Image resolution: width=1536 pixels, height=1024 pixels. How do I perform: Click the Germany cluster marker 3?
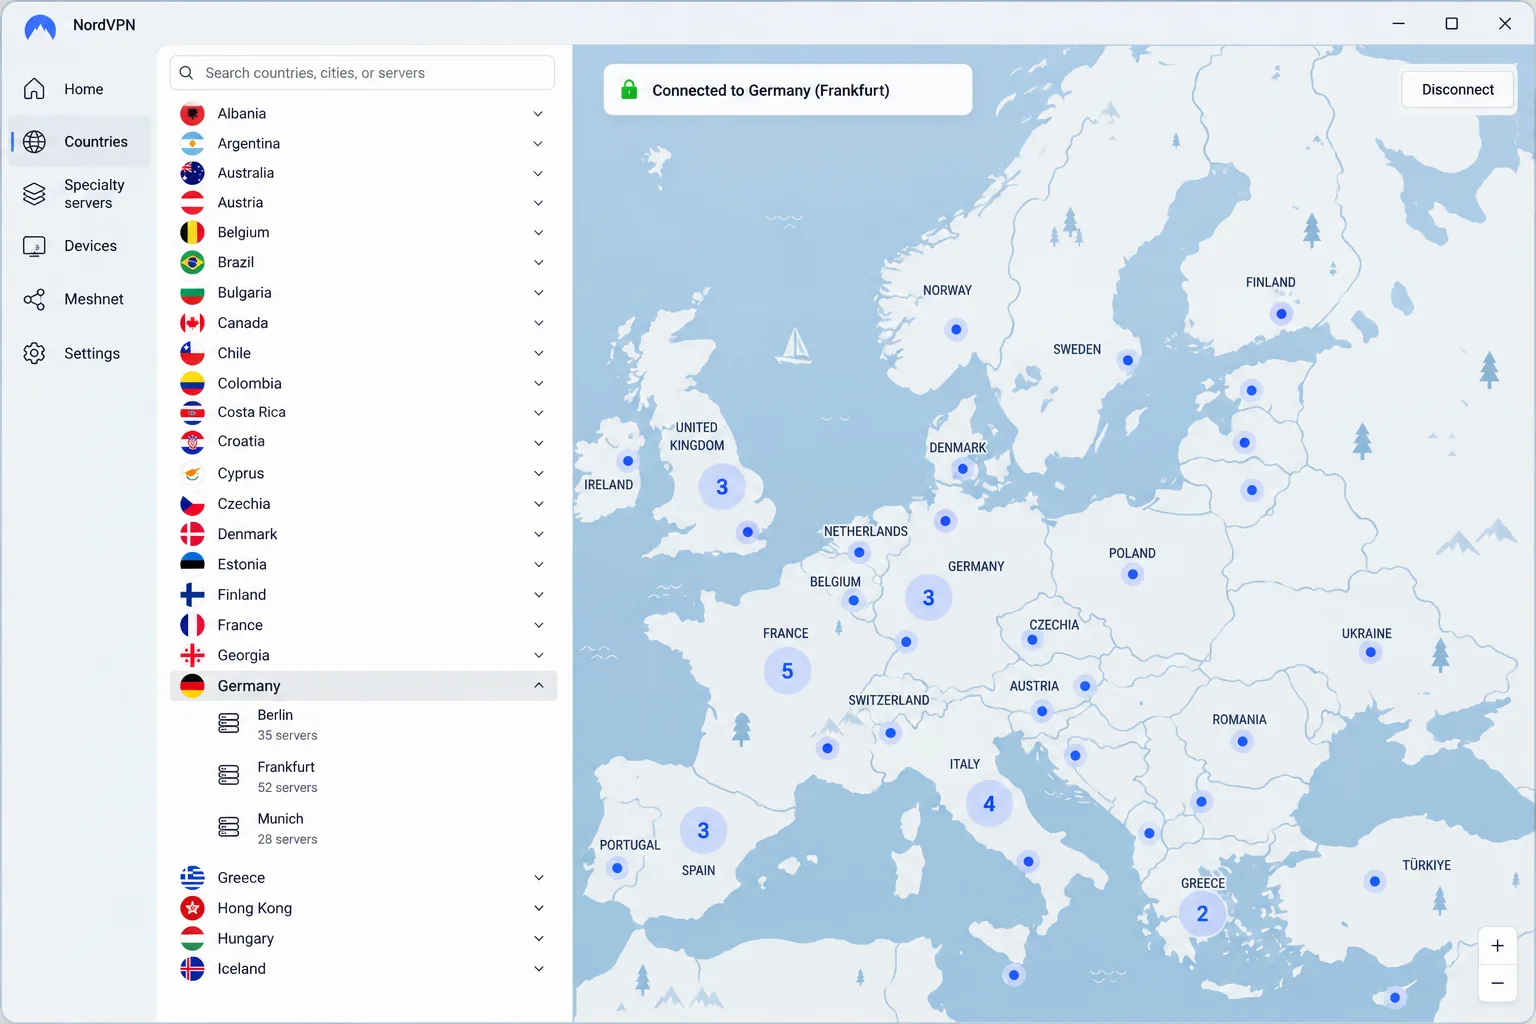coord(928,598)
